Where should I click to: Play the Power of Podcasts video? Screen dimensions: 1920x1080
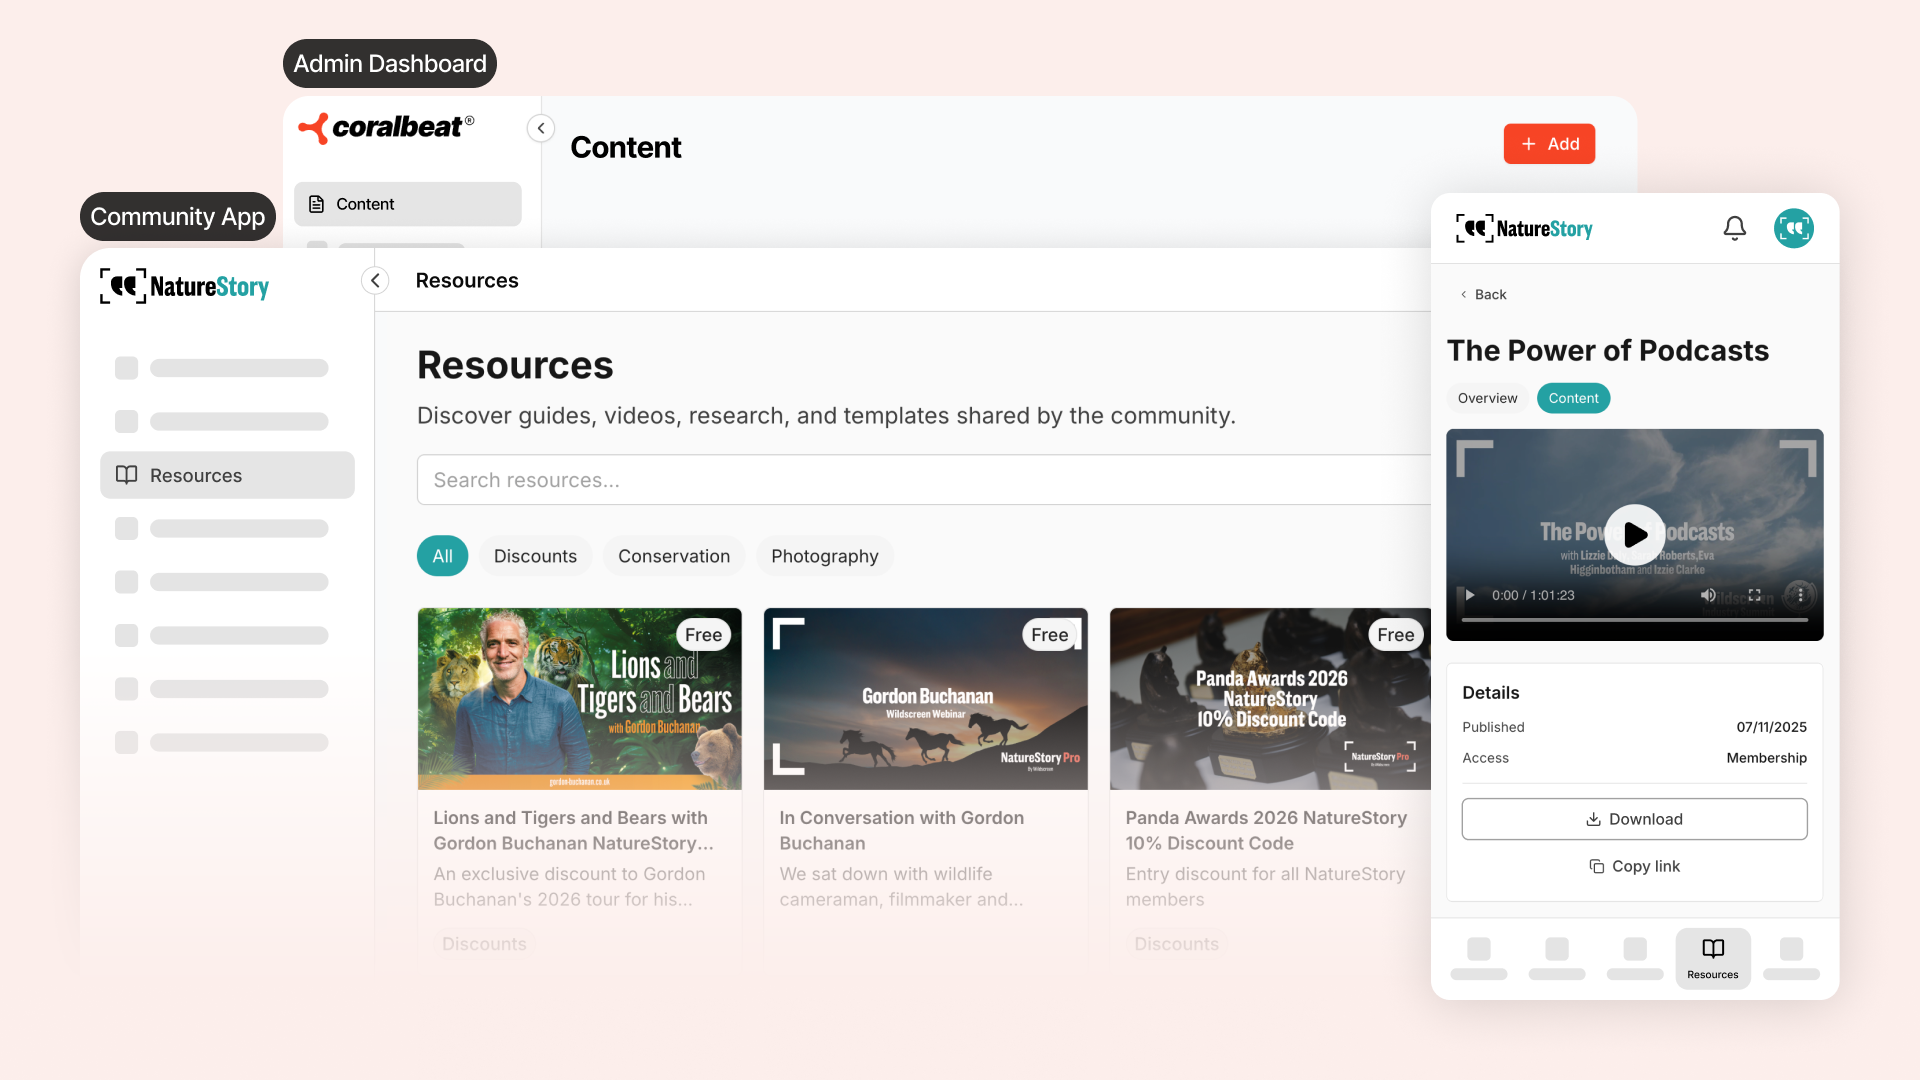point(1634,534)
